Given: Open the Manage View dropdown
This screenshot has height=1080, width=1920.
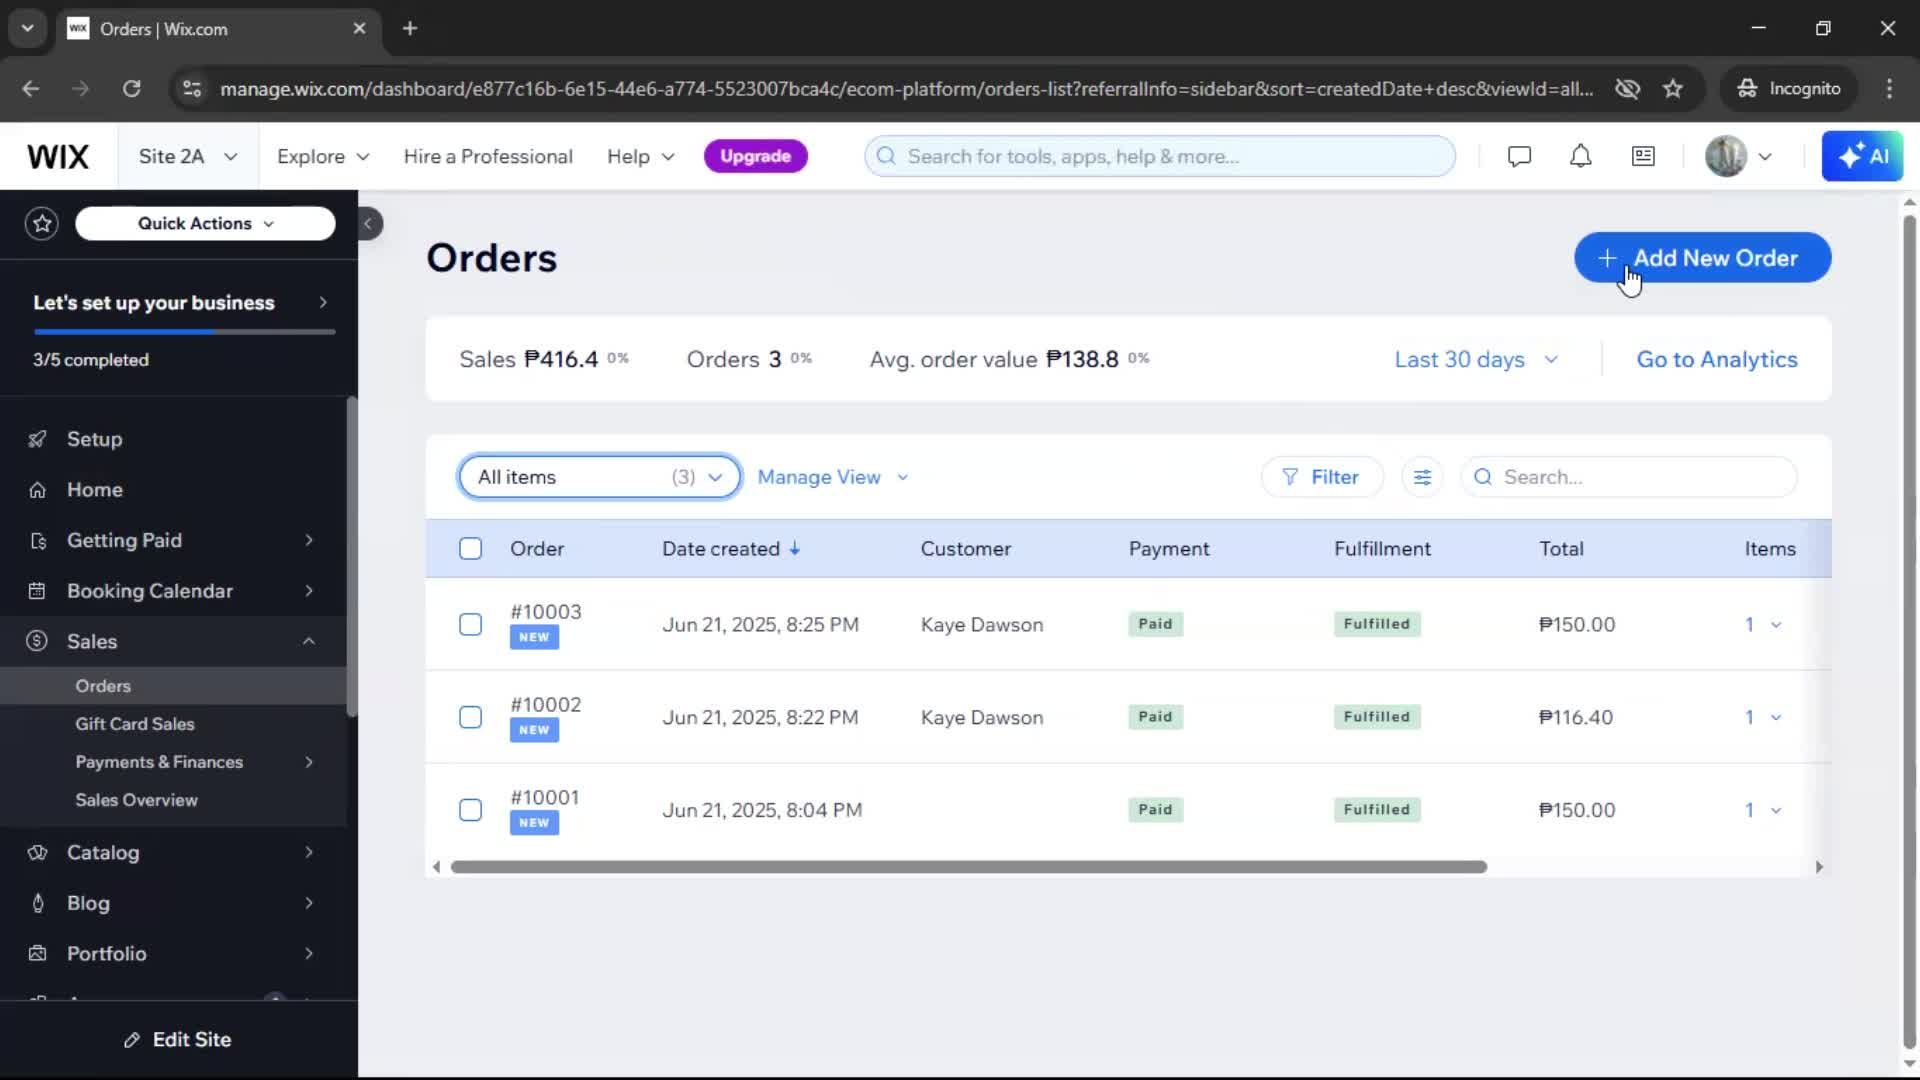Looking at the screenshot, I should (x=833, y=478).
